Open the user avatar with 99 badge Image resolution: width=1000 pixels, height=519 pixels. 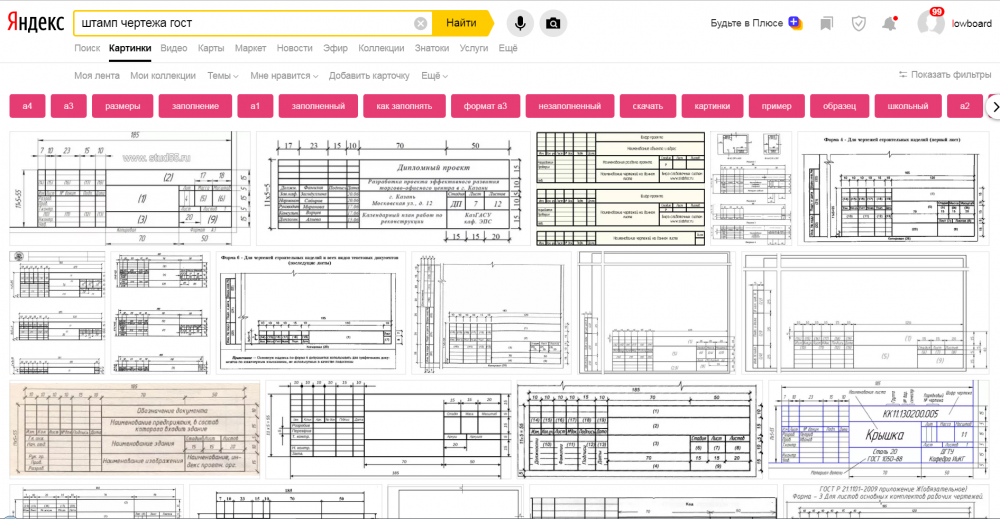[930, 23]
